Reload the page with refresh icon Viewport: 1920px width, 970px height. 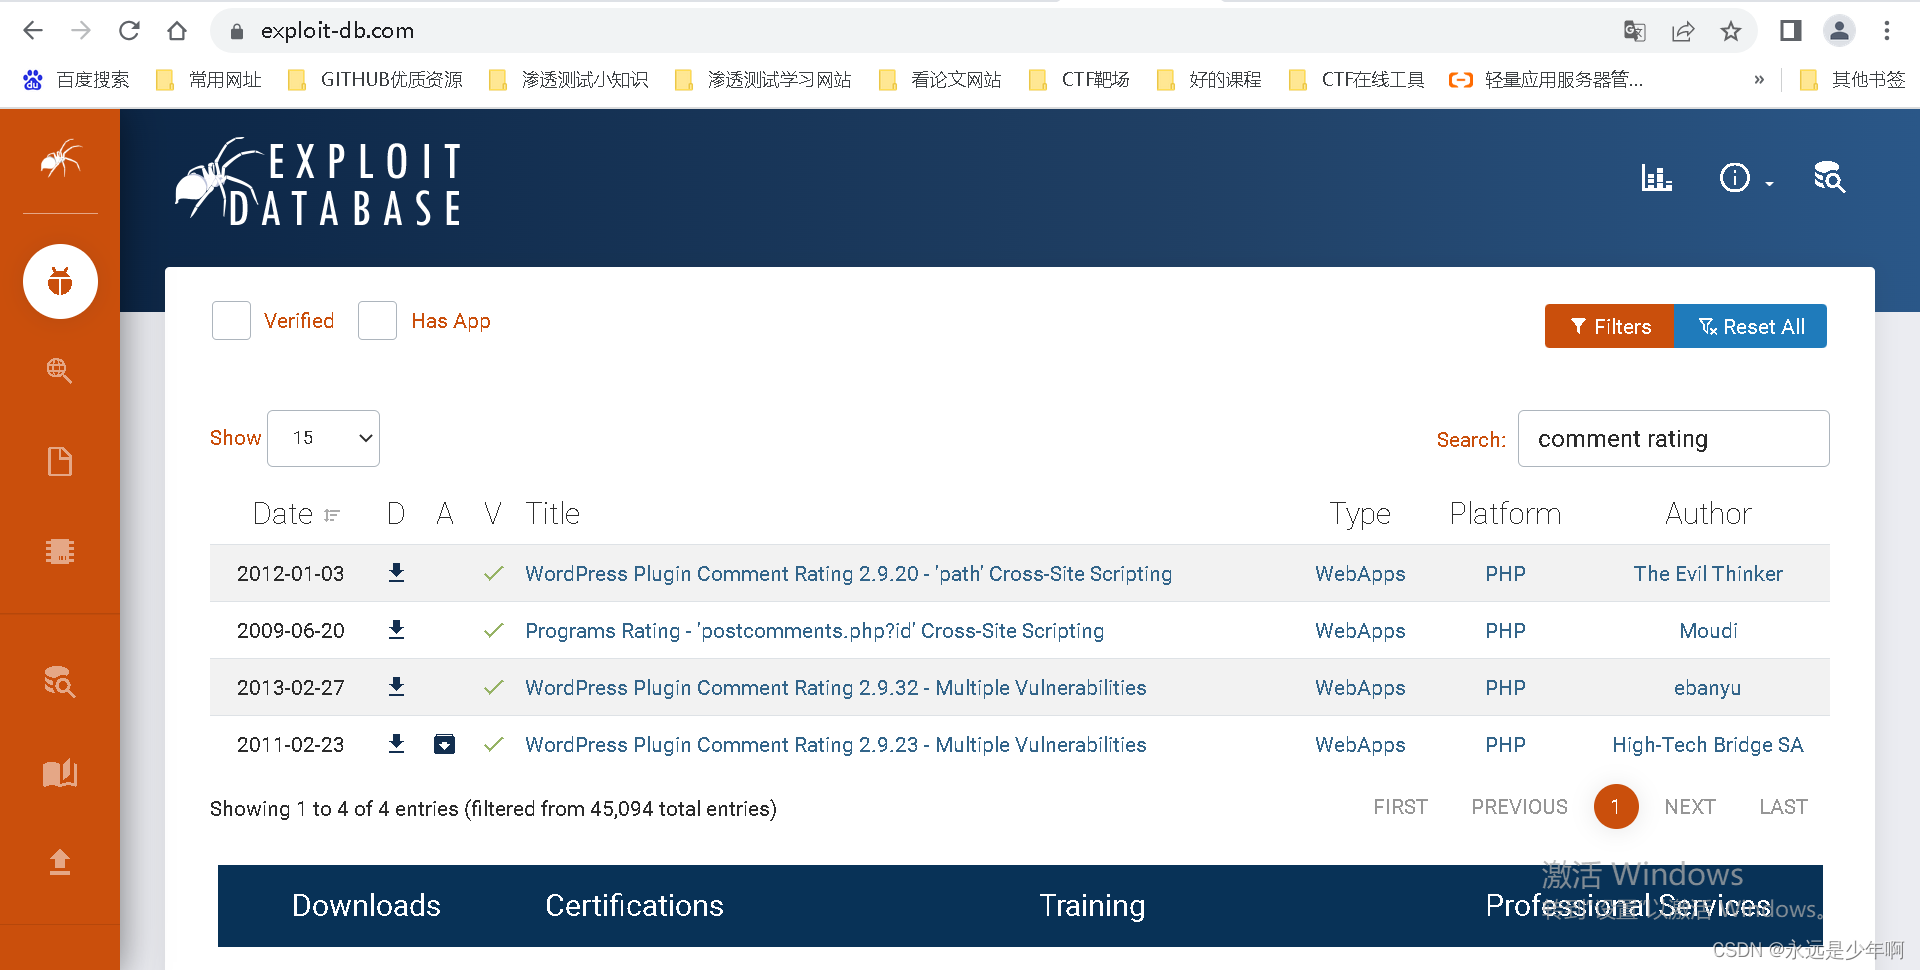[129, 31]
